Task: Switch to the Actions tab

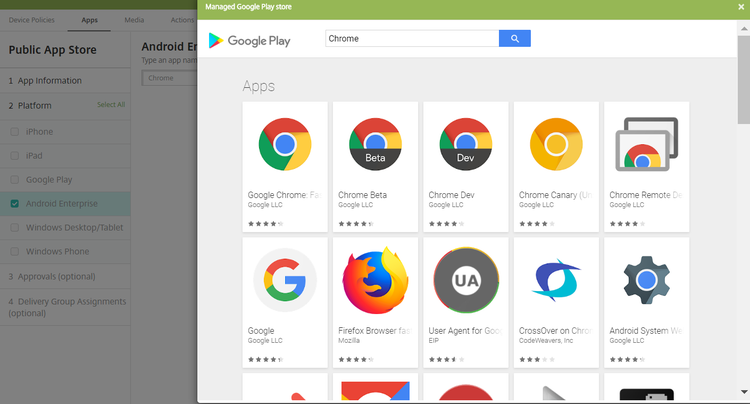Action: [x=182, y=20]
